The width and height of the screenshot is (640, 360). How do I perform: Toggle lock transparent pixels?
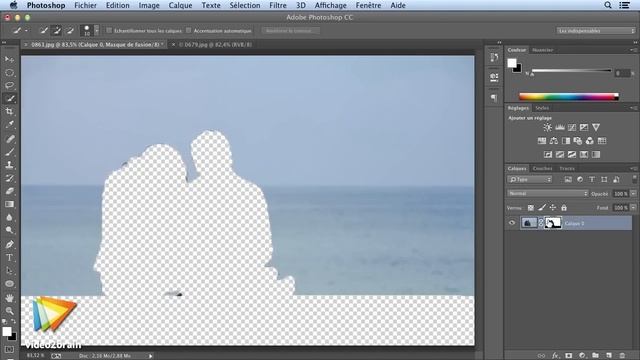tap(531, 208)
